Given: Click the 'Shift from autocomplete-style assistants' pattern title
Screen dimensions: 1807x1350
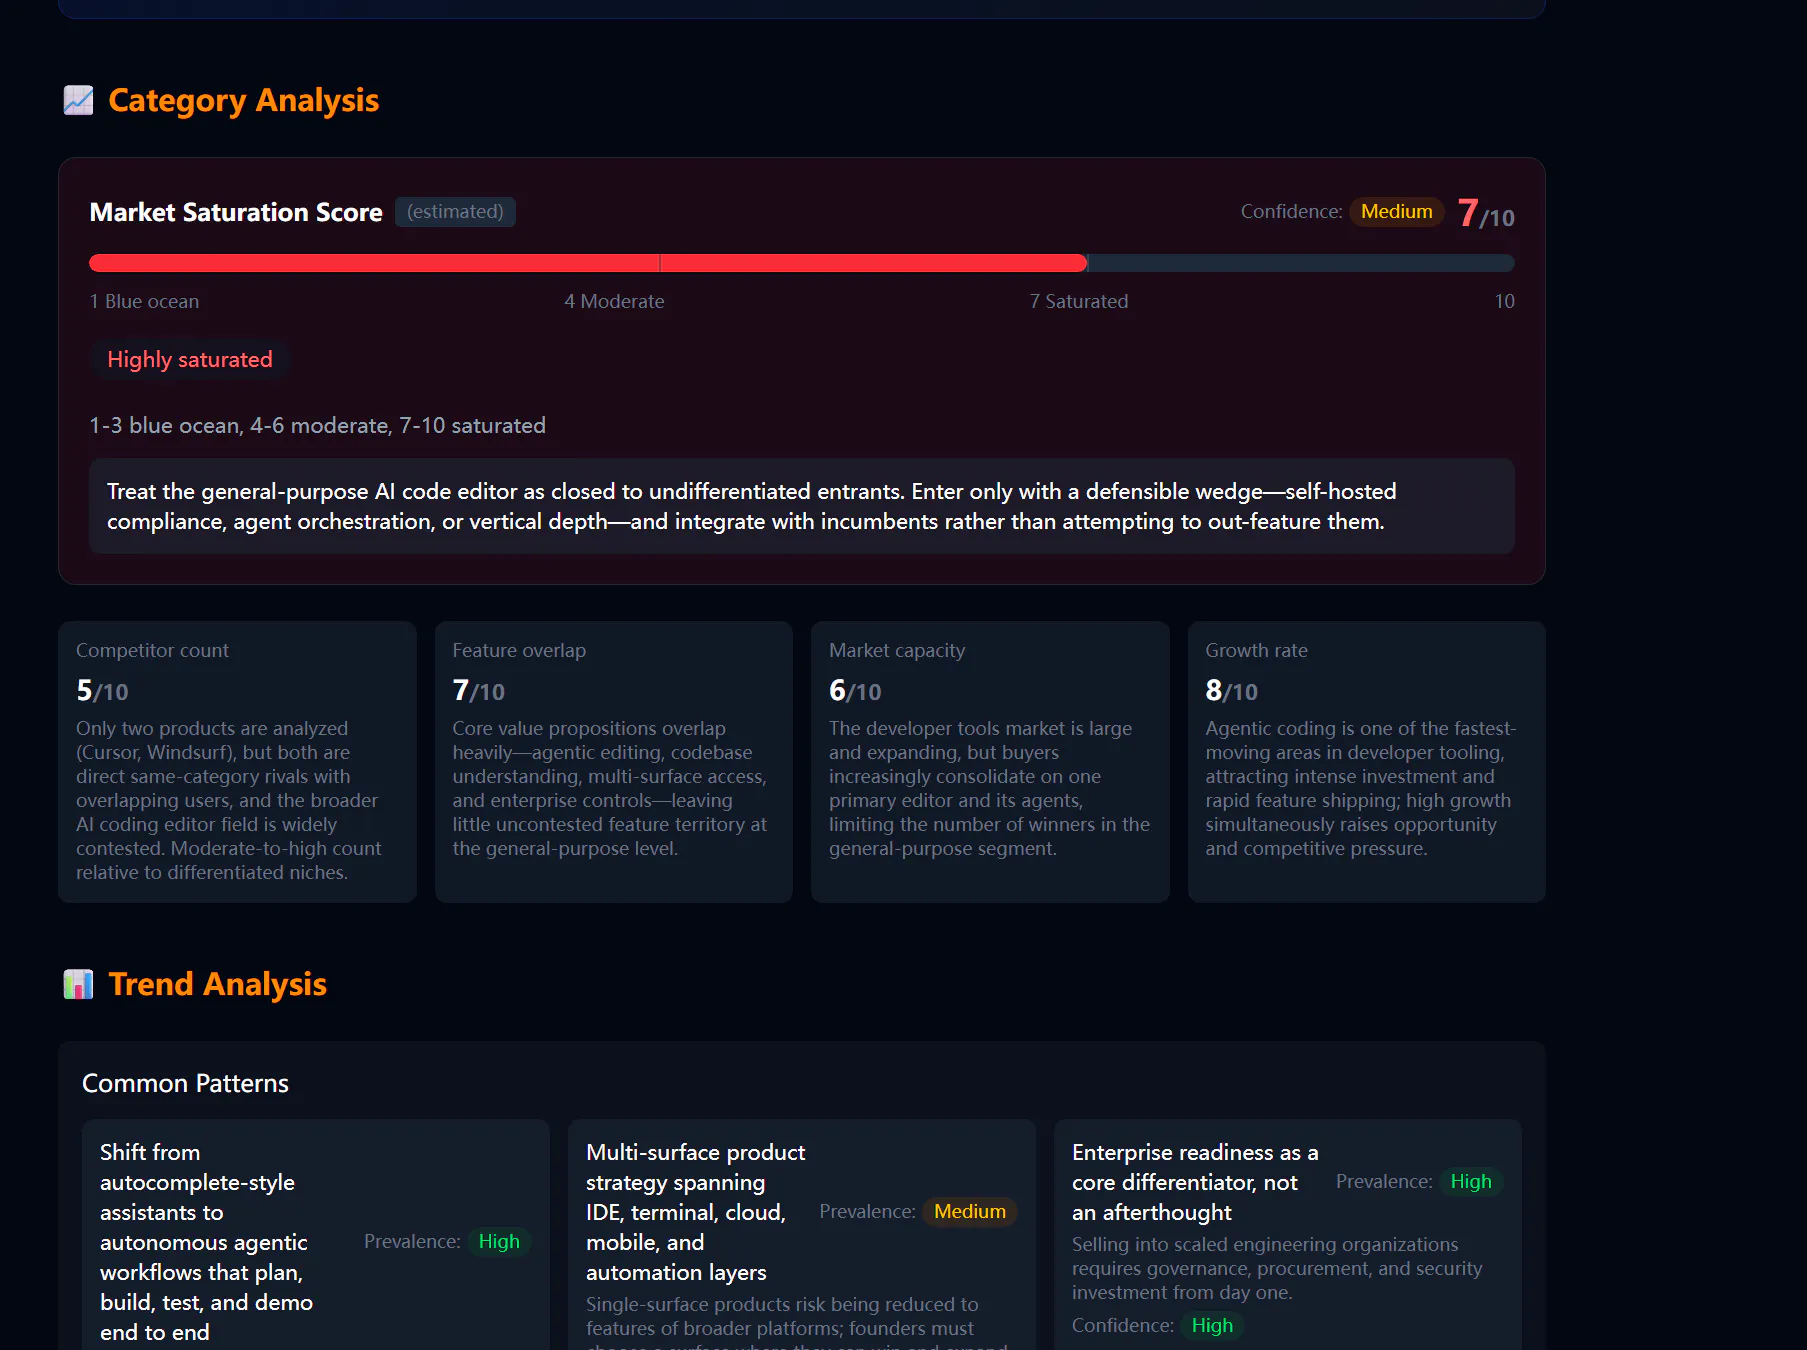Looking at the screenshot, I should (206, 1242).
